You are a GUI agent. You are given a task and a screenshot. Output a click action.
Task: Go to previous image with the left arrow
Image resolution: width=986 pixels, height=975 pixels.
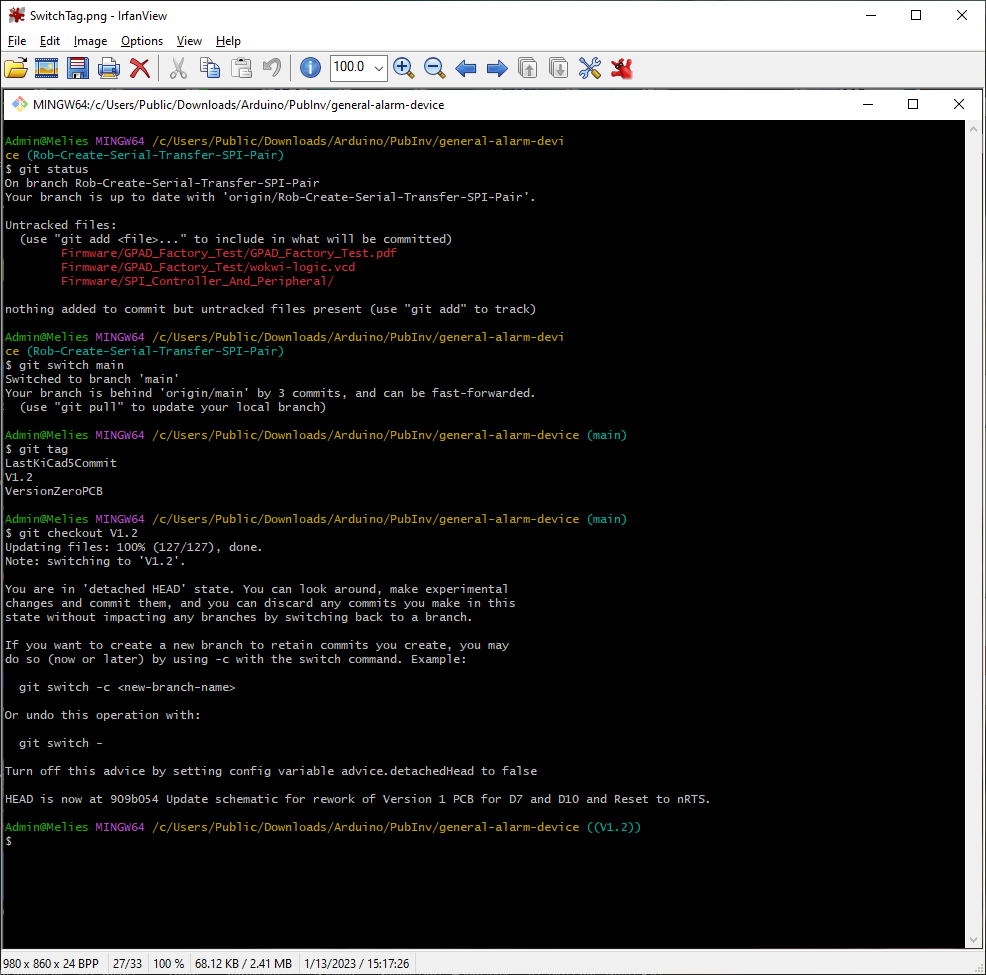pyautogui.click(x=465, y=68)
